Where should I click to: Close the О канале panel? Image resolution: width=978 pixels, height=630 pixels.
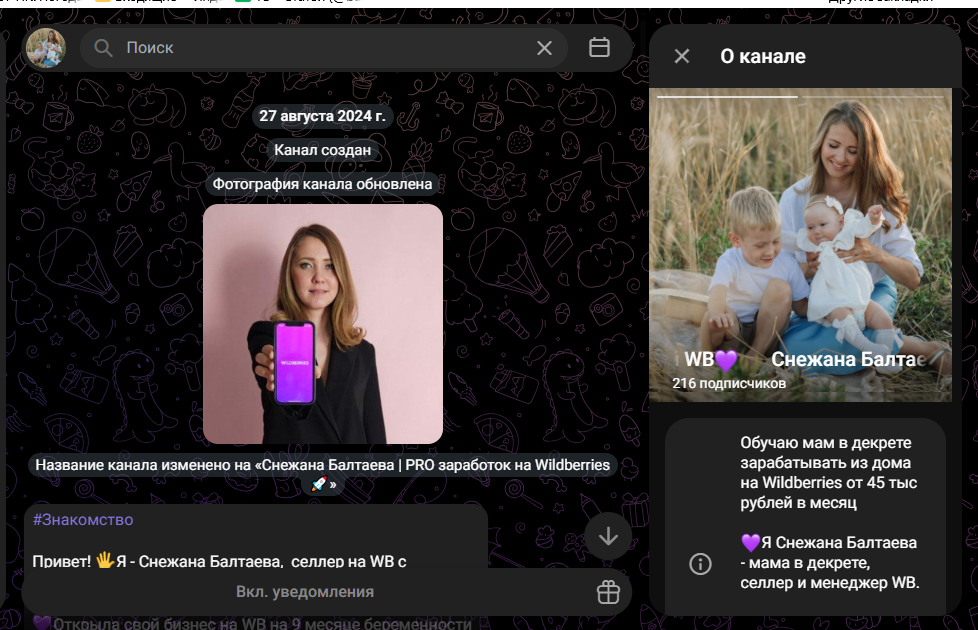[x=682, y=56]
